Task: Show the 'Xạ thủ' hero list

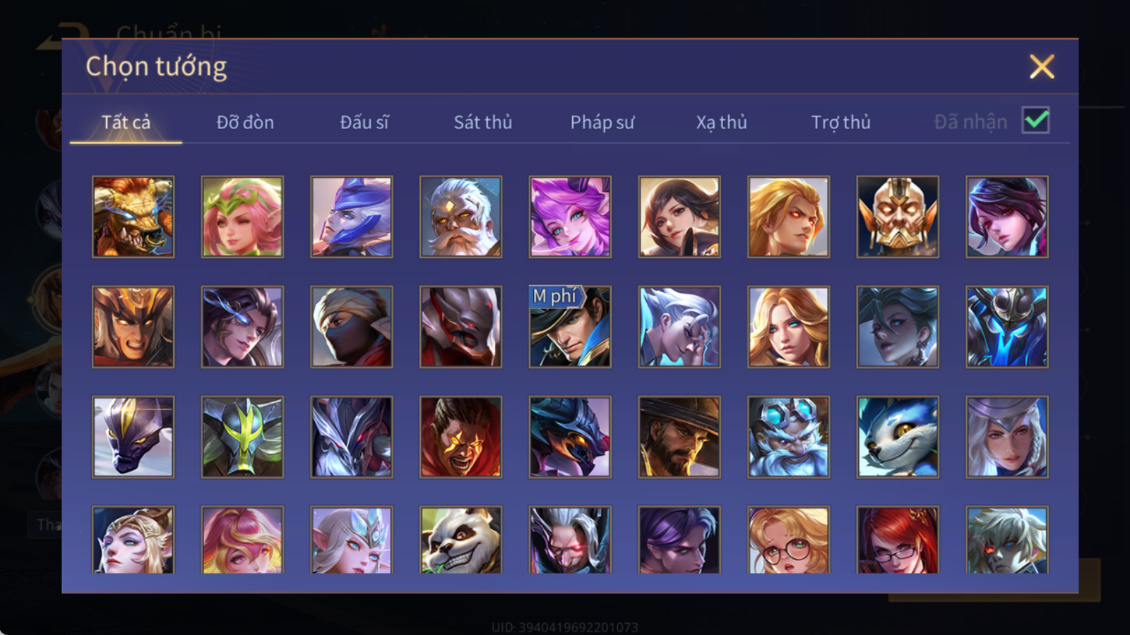Action: pos(721,122)
